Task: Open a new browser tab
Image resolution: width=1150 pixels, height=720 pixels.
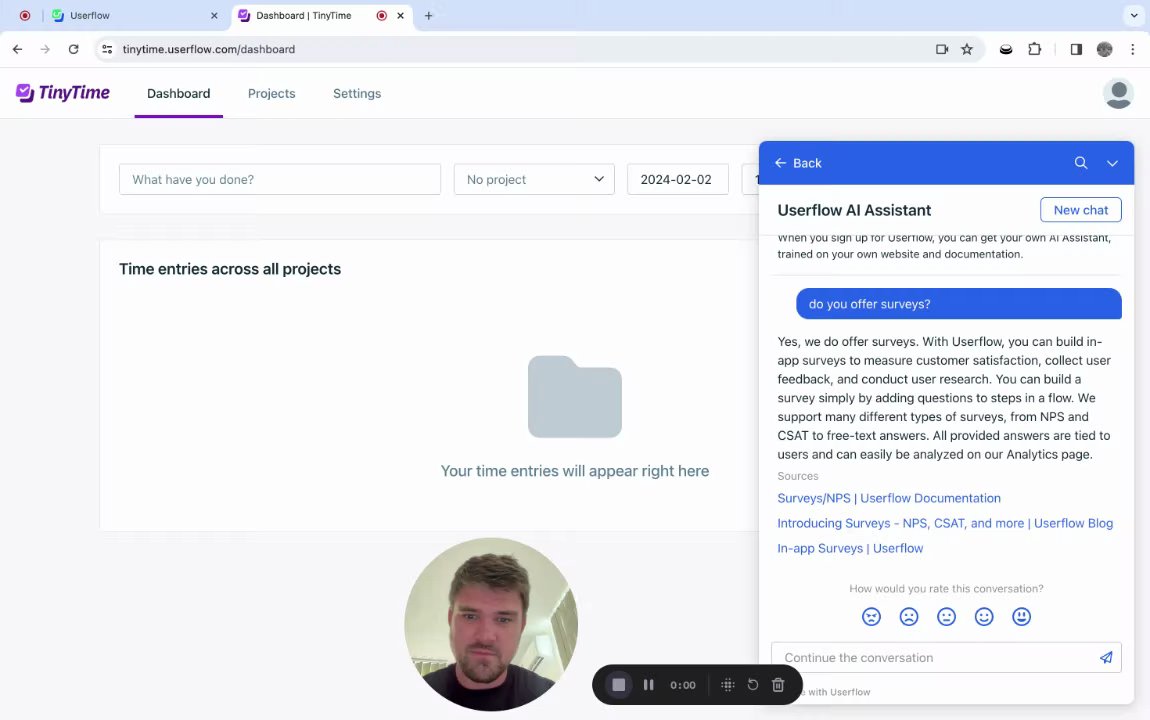Action: (428, 15)
